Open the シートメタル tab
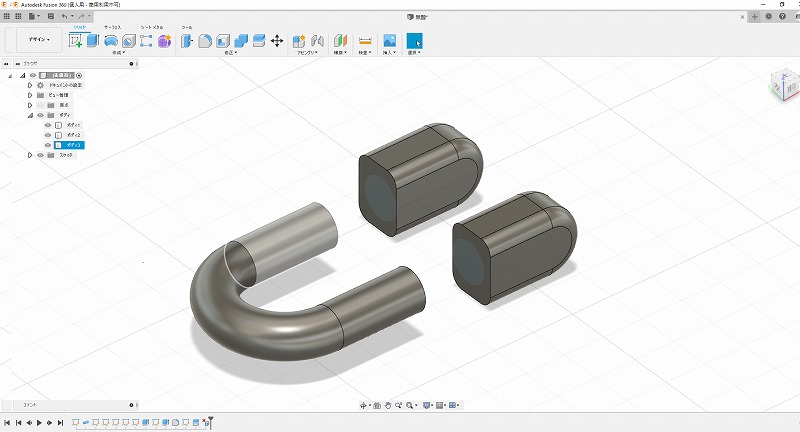The height and width of the screenshot is (432, 800). coord(152,27)
